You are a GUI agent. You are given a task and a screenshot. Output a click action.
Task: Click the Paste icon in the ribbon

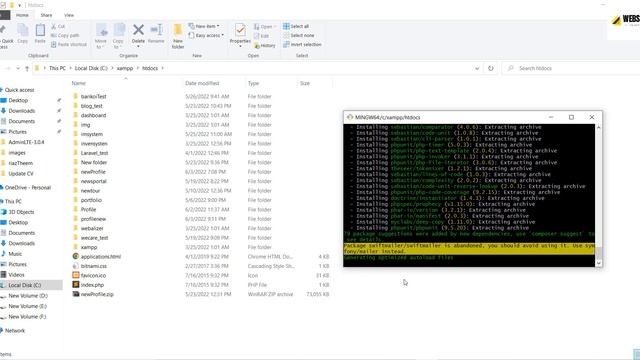pos(40,33)
